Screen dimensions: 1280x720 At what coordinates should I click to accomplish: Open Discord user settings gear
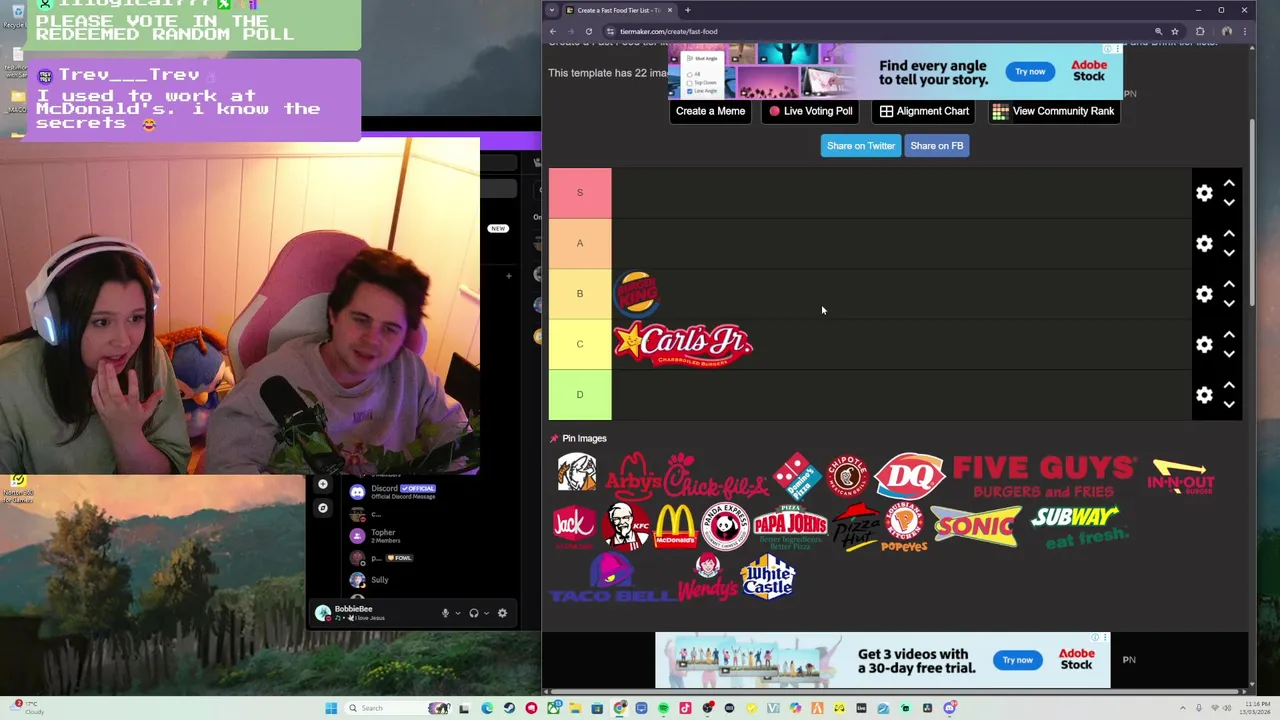[502, 613]
